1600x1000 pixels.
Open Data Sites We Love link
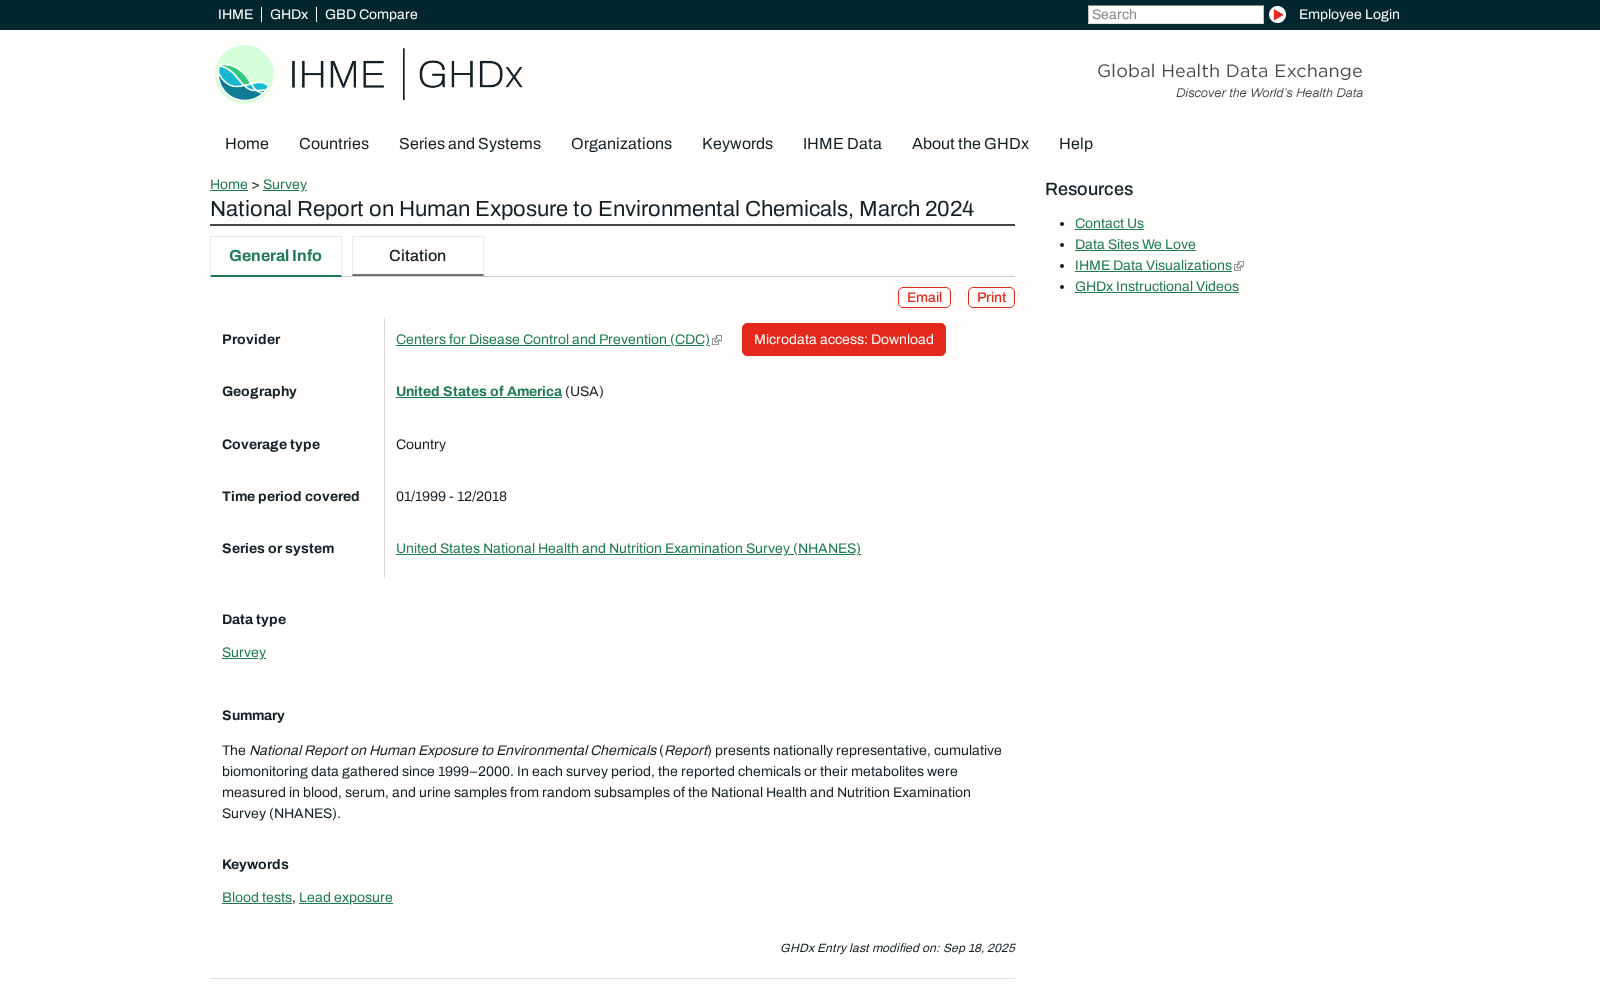[x=1135, y=244]
